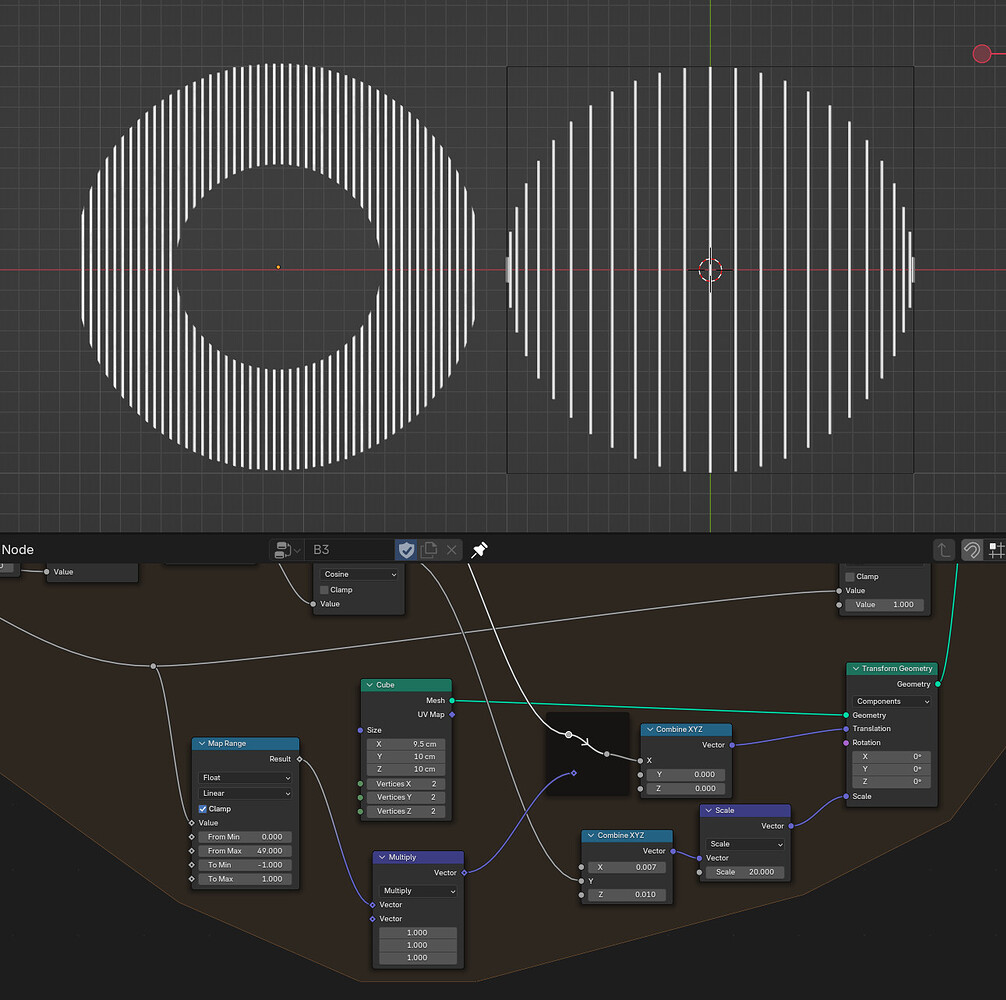Select the Map Range Result output socket
This screenshot has height=1000, width=1006.
point(300,759)
